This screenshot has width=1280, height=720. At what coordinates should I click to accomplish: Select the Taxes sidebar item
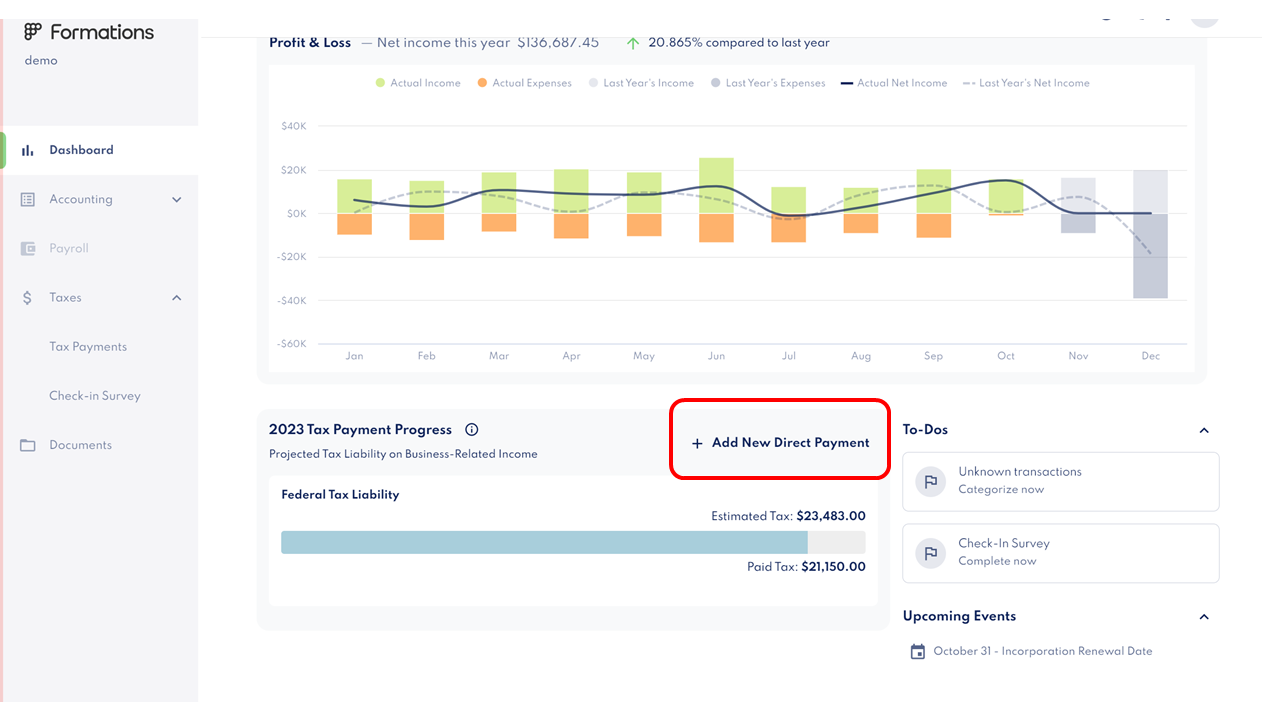(x=99, y=297)
